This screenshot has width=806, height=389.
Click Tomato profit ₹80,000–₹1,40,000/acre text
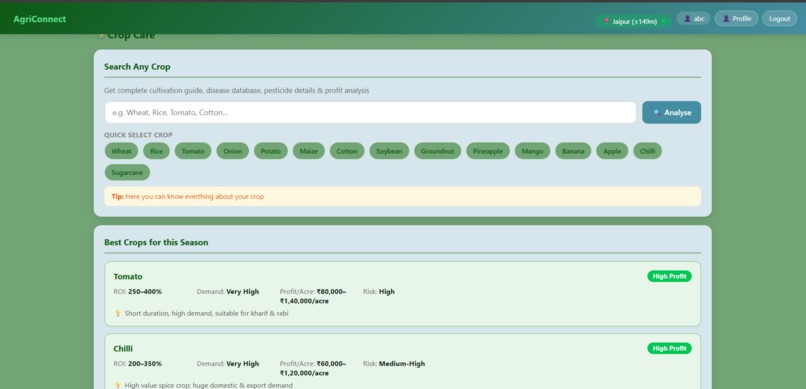click(x=313, y=296)
